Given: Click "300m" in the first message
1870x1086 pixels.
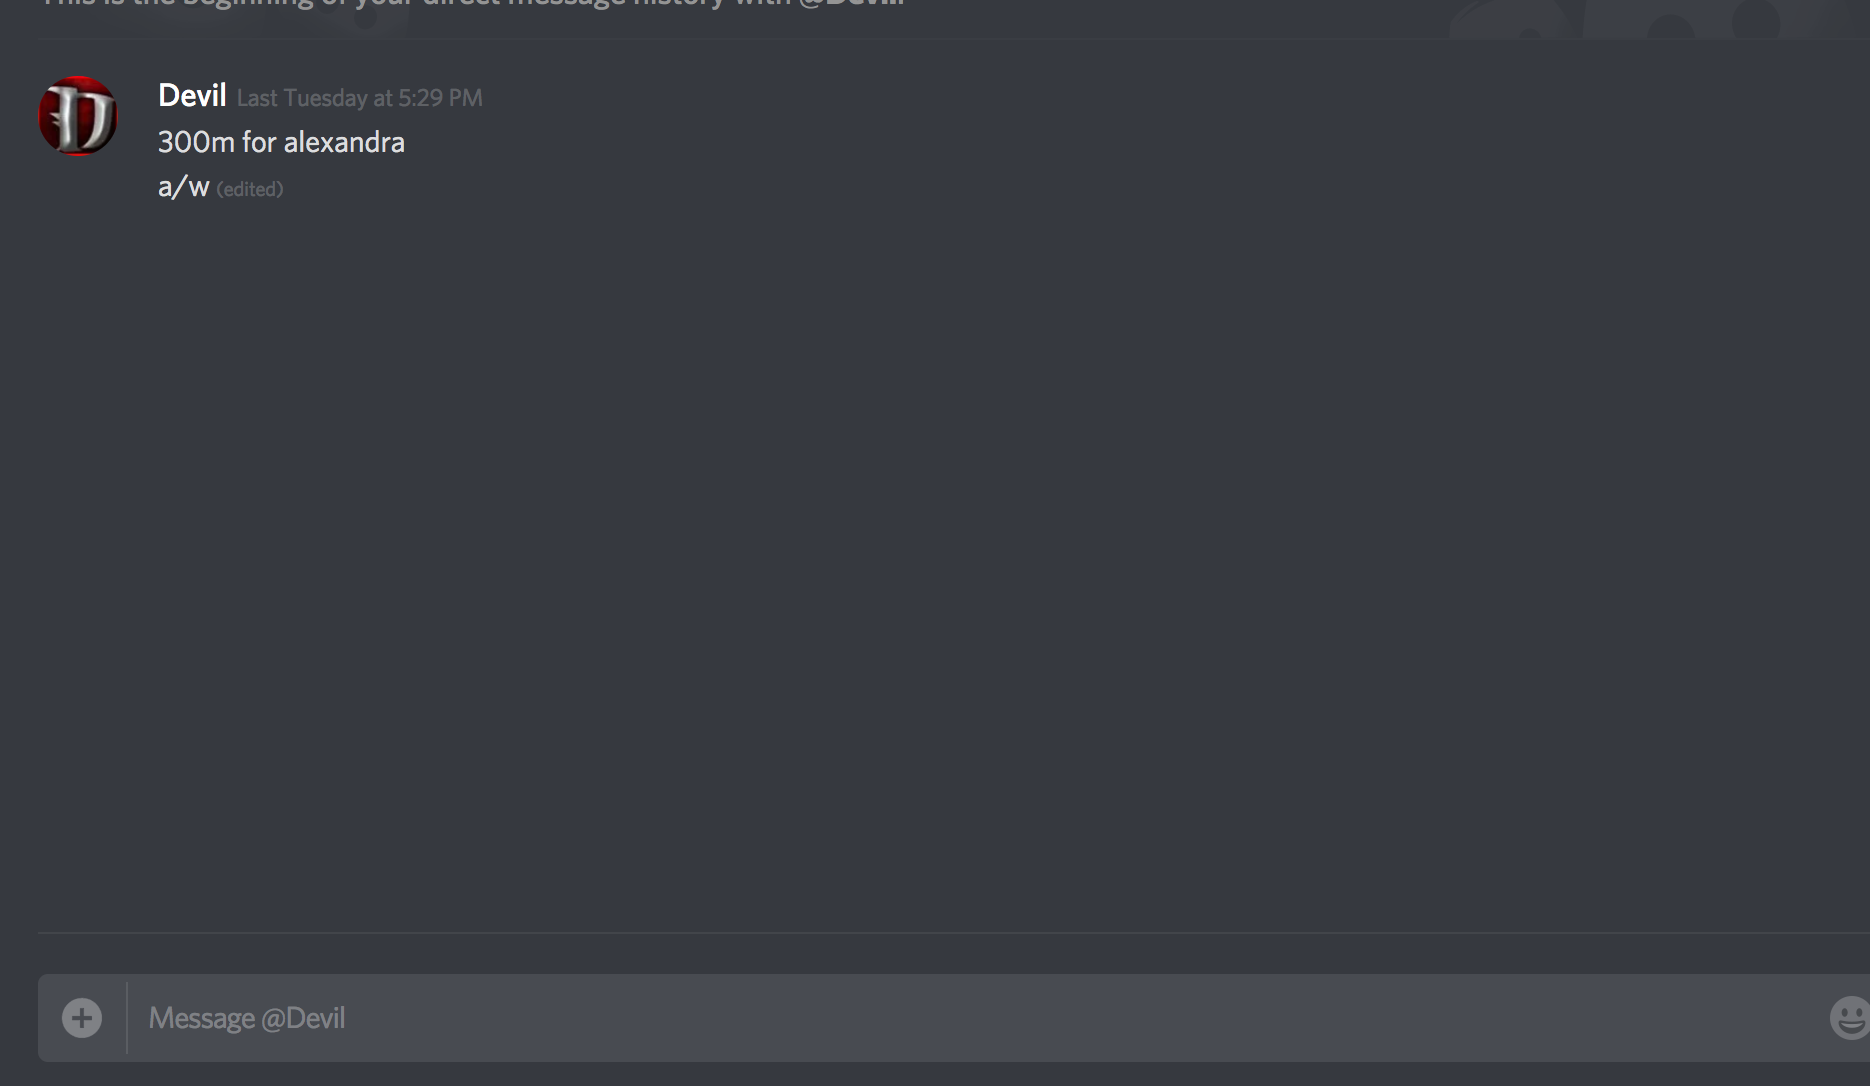Looking at the screenshot, I should [196, 143].
